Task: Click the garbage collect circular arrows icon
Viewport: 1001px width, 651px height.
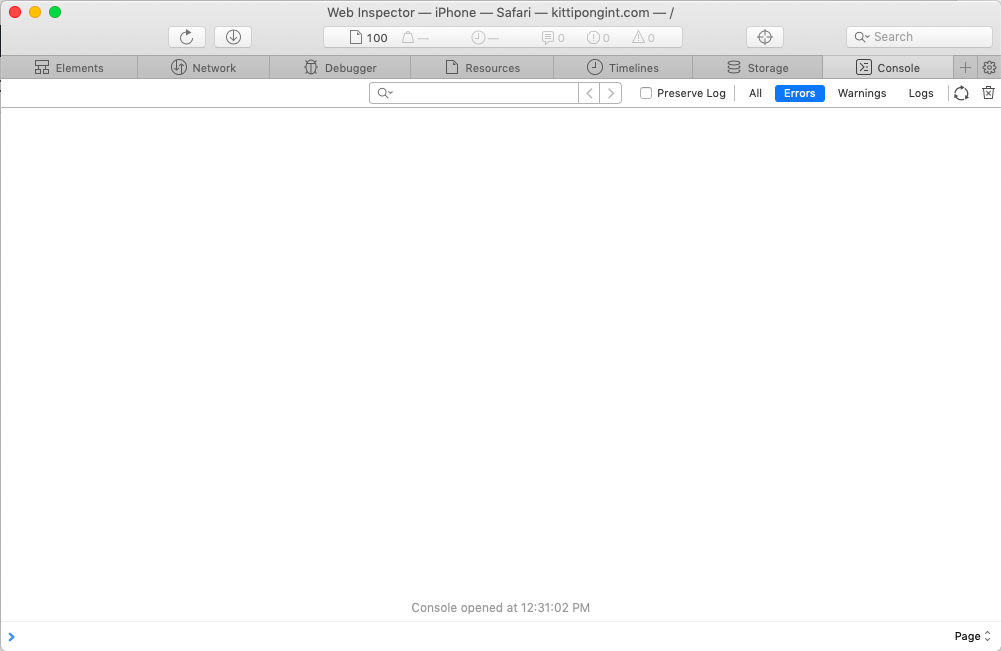Action: coord(961,93)
